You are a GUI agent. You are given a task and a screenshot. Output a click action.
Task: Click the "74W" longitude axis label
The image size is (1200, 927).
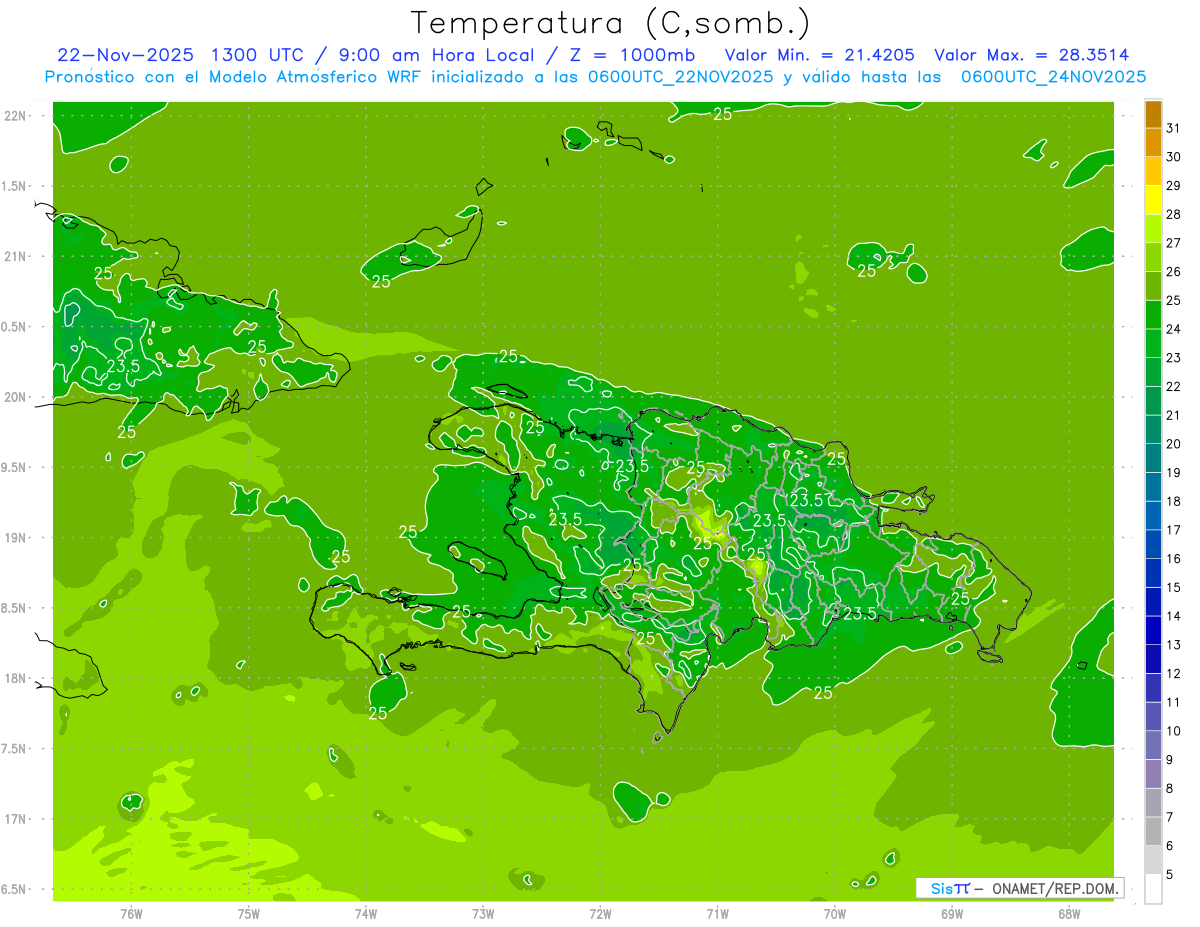[x=366, y=913]
